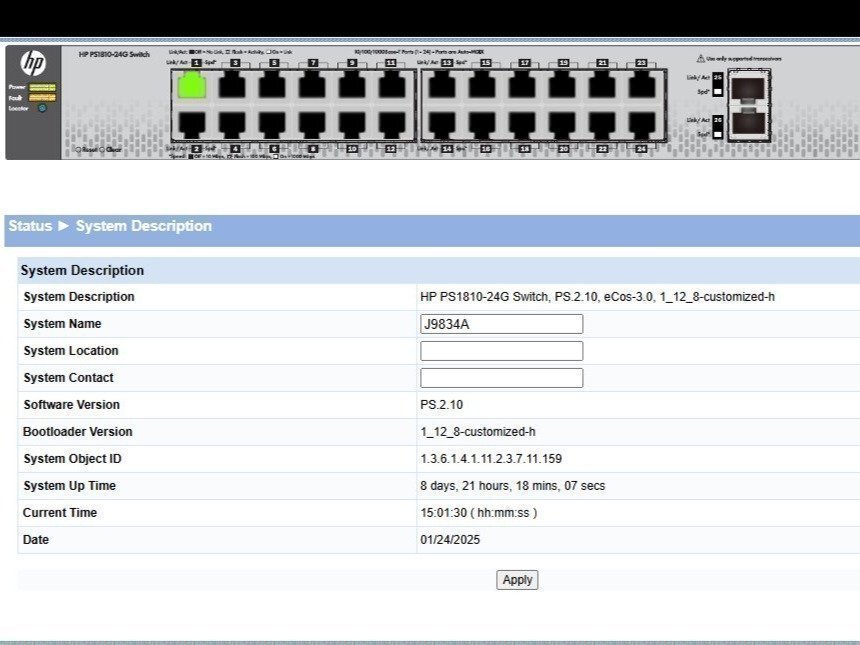Click the System Description breadcrumb title
This screenshot has width=860, height=645.
(144, 226)
